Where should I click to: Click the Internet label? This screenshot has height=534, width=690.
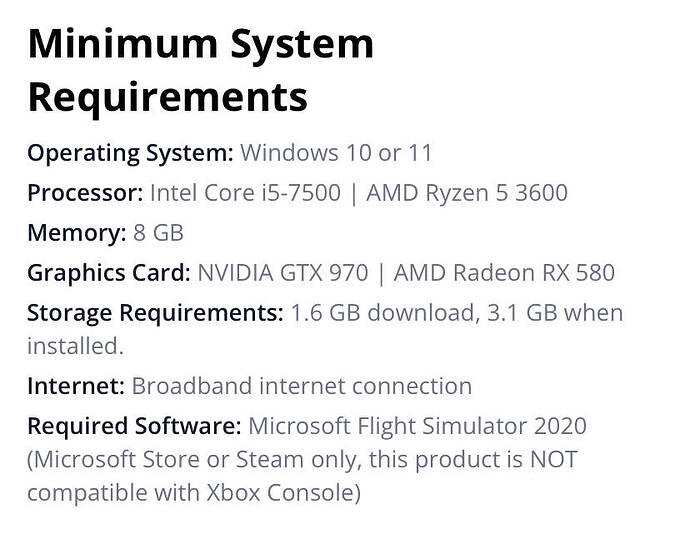tap(76, 386)
